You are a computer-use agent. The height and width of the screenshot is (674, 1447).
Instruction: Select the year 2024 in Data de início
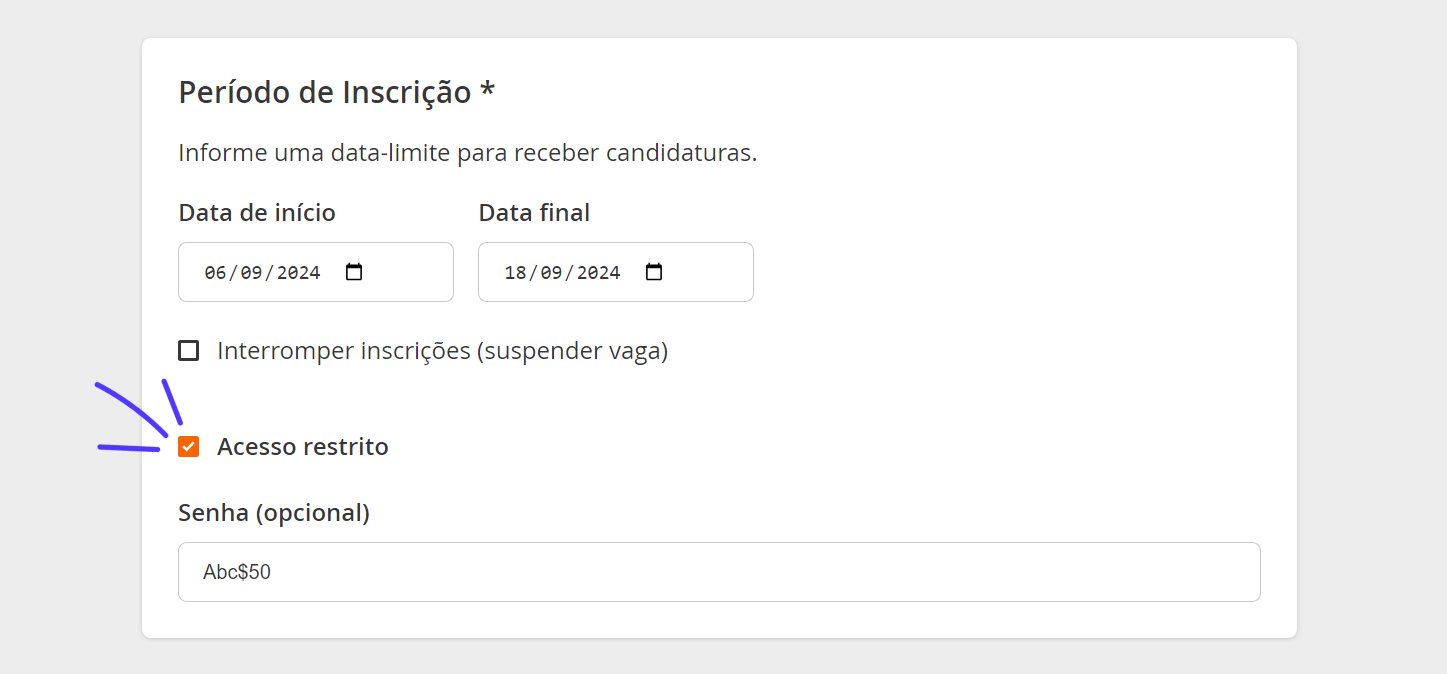(x=298, y=272)
